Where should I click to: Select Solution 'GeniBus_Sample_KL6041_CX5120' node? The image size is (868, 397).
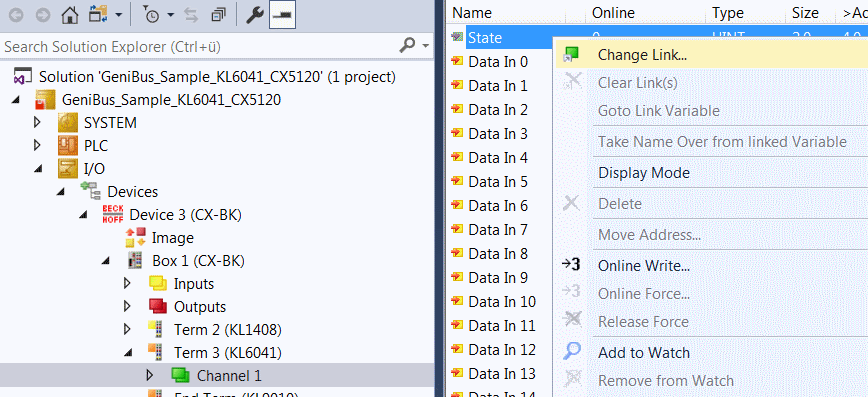[x=217, y=76]
